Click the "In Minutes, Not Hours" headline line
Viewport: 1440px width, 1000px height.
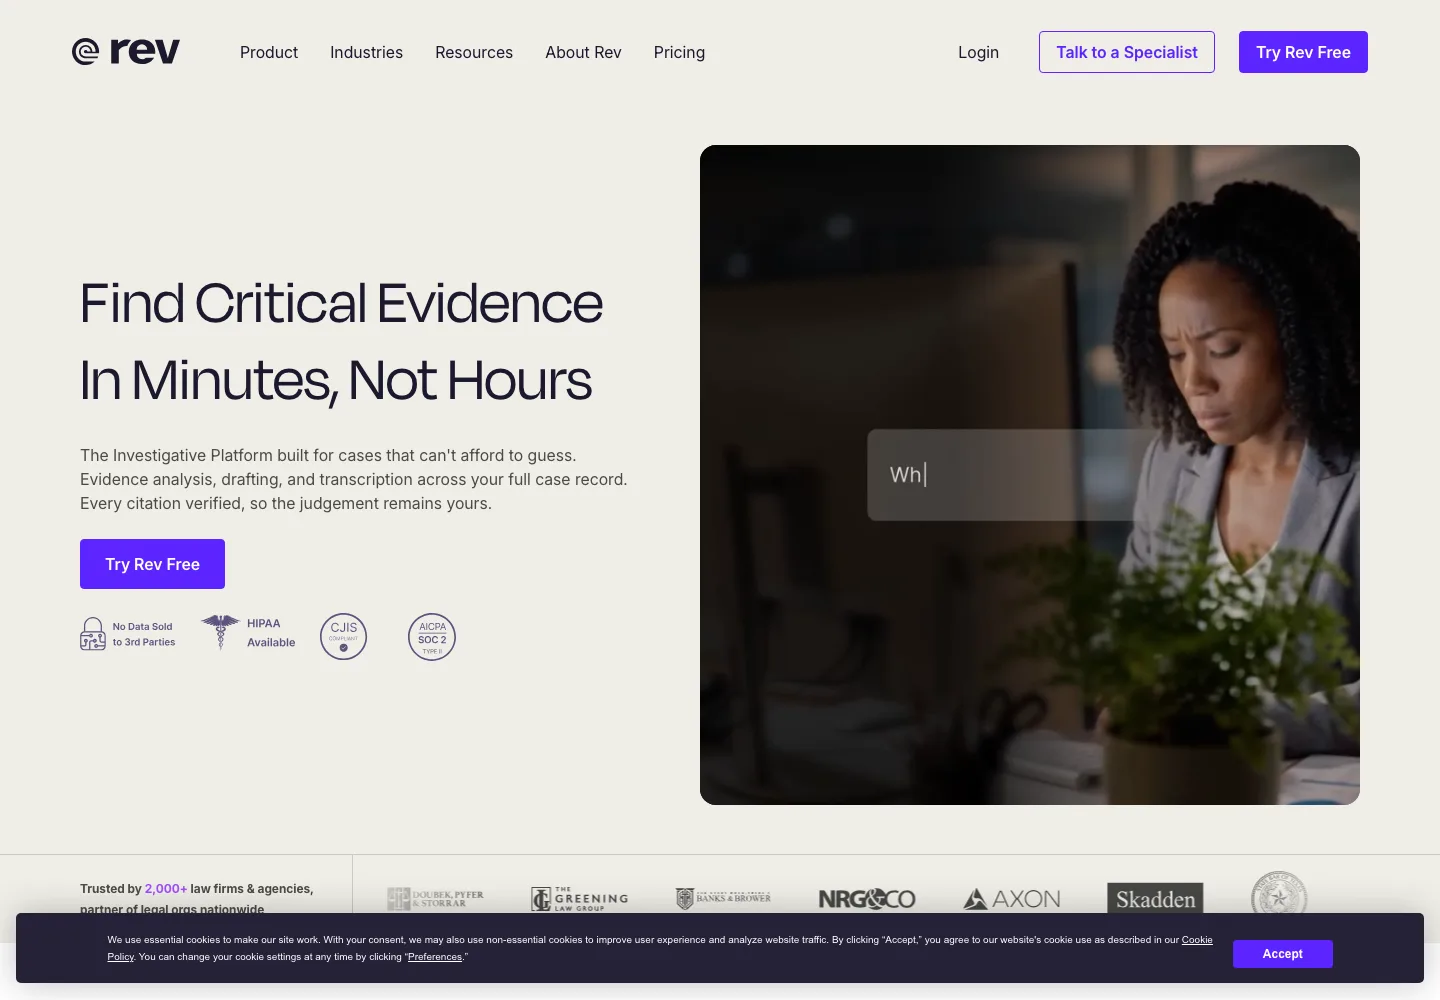pyautogui.click(x=336, y=381)
